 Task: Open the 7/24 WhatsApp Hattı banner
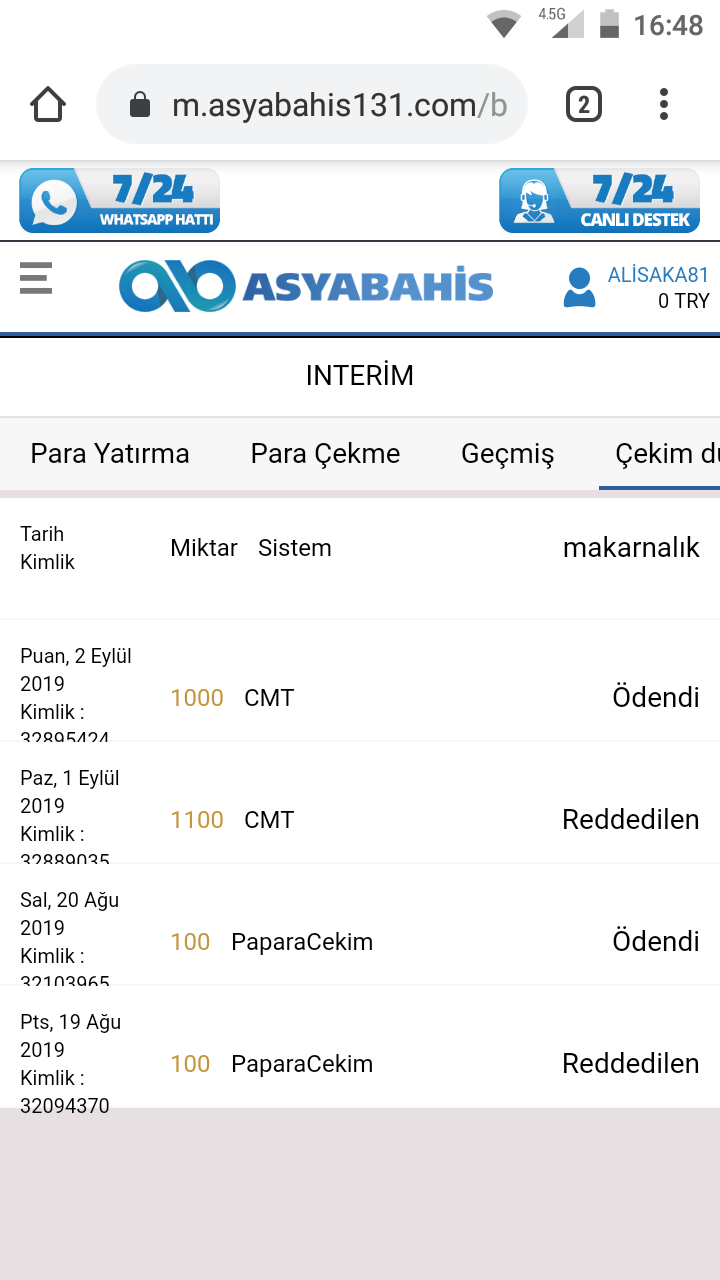tap(119, 201)
